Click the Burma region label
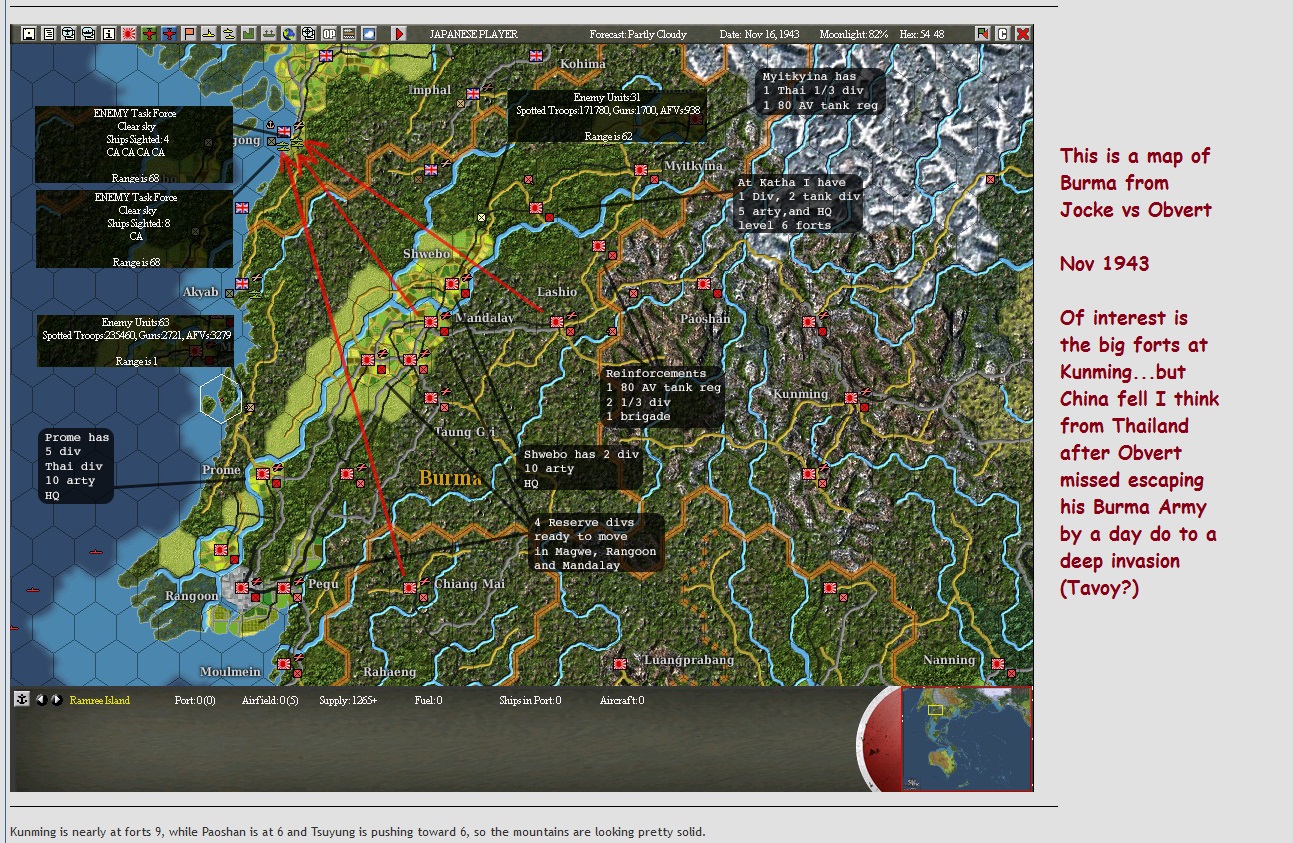The width and height of the screenshot is (1293, 843). 450,478
